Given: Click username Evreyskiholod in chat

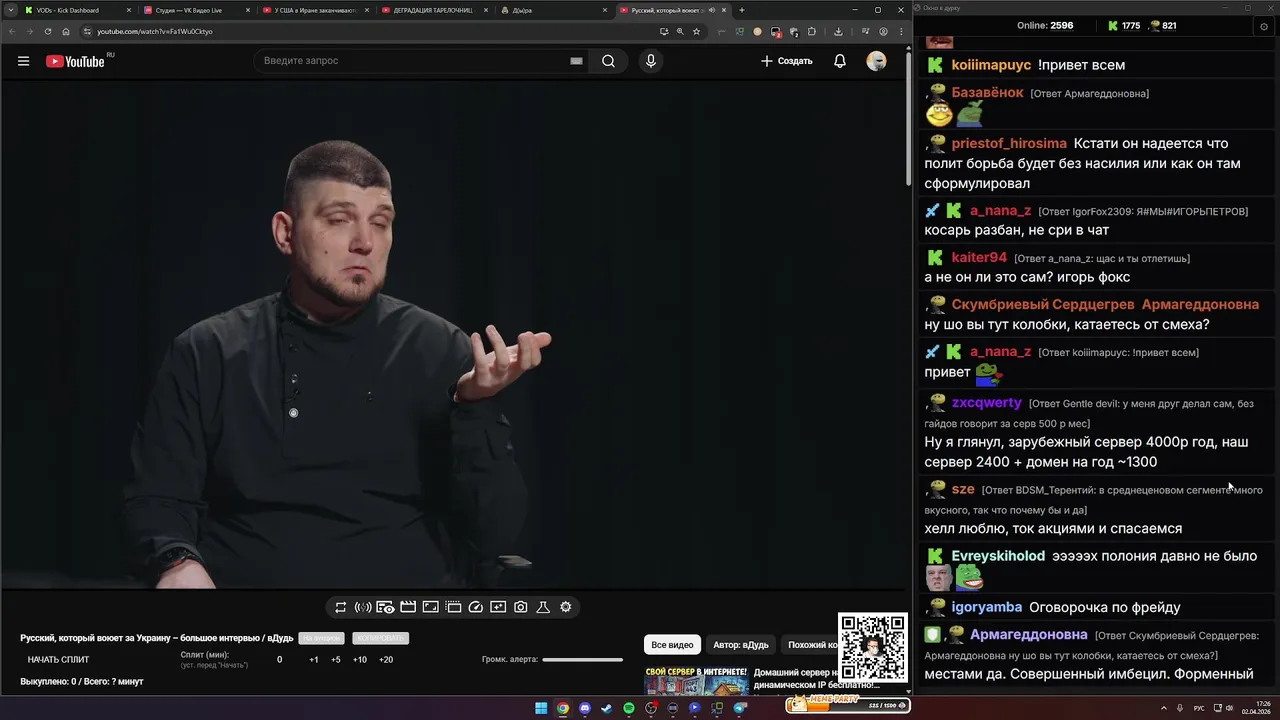Looking at the screenshot, I should click(x=998, y=556).
